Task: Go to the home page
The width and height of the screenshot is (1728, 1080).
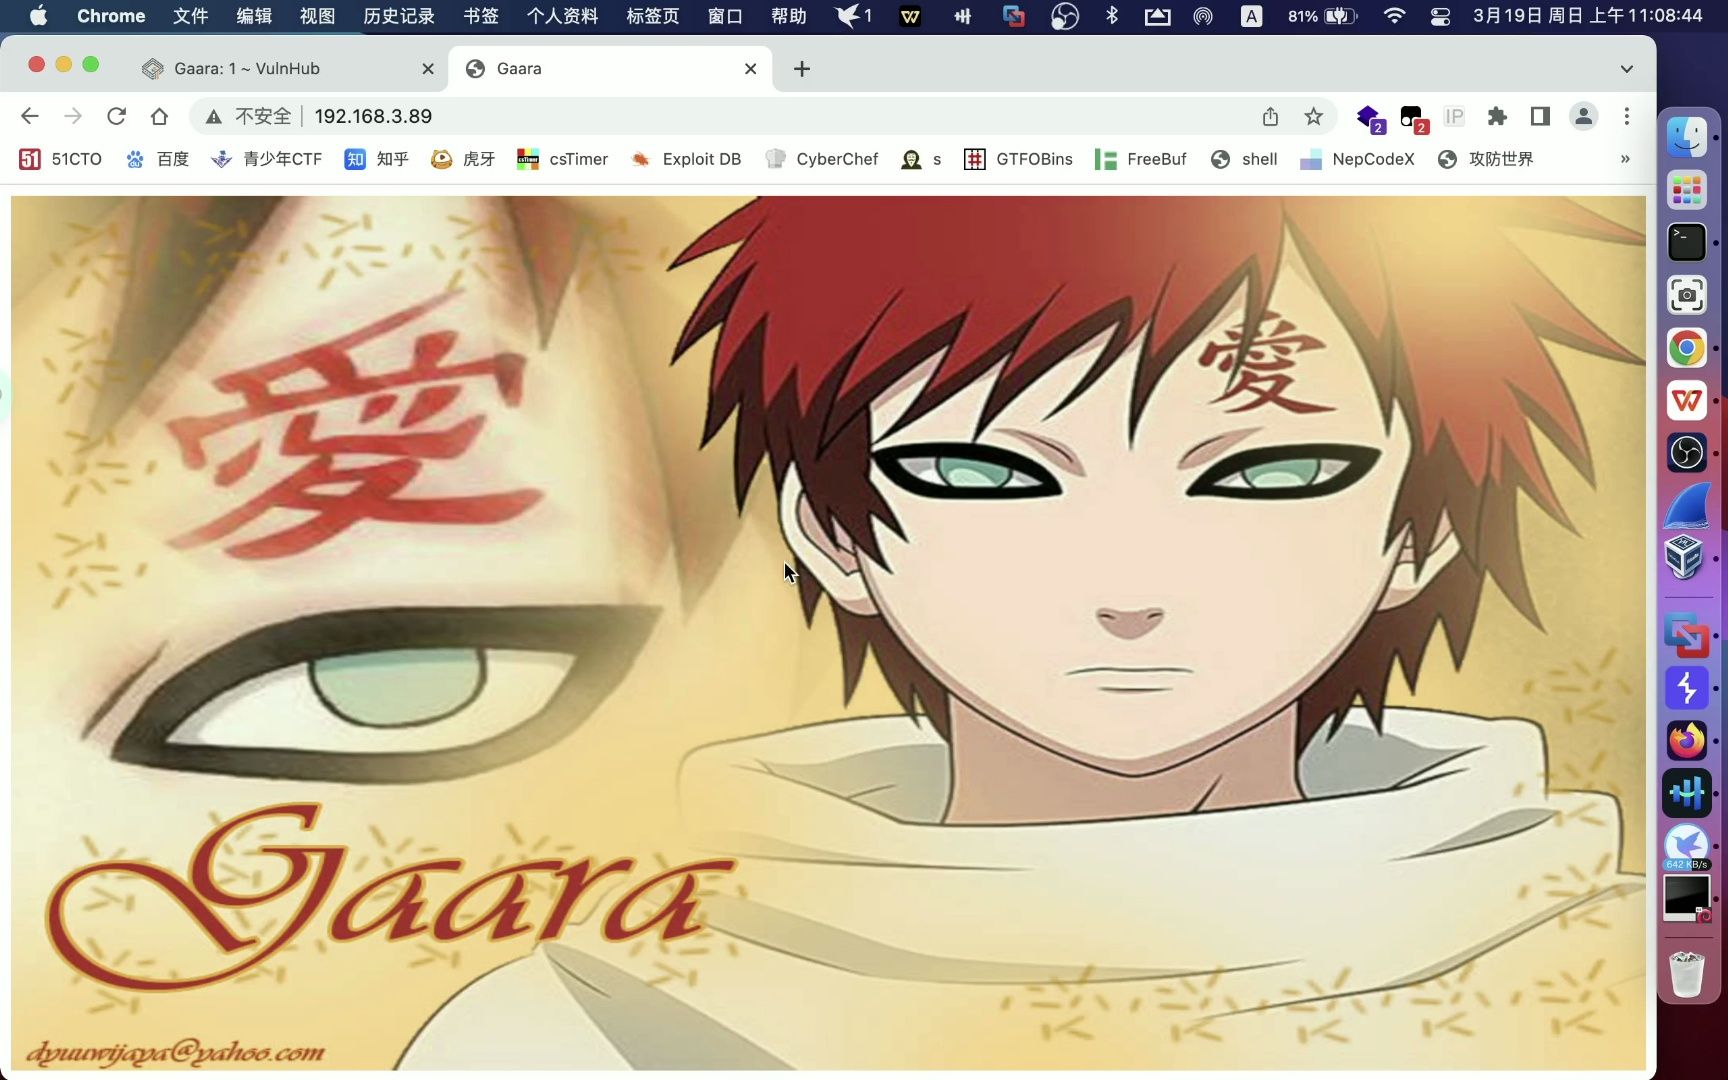Action: [159, 116]
